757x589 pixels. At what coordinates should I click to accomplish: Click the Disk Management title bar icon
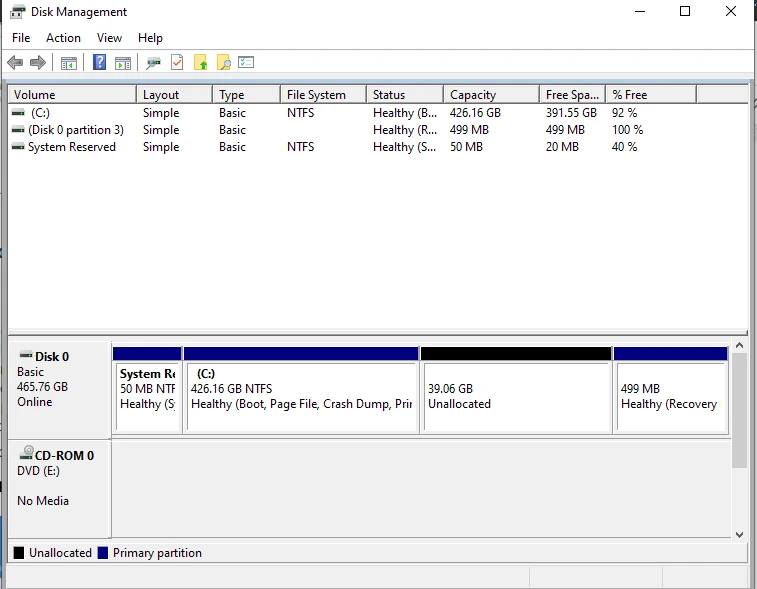point(17,12)
